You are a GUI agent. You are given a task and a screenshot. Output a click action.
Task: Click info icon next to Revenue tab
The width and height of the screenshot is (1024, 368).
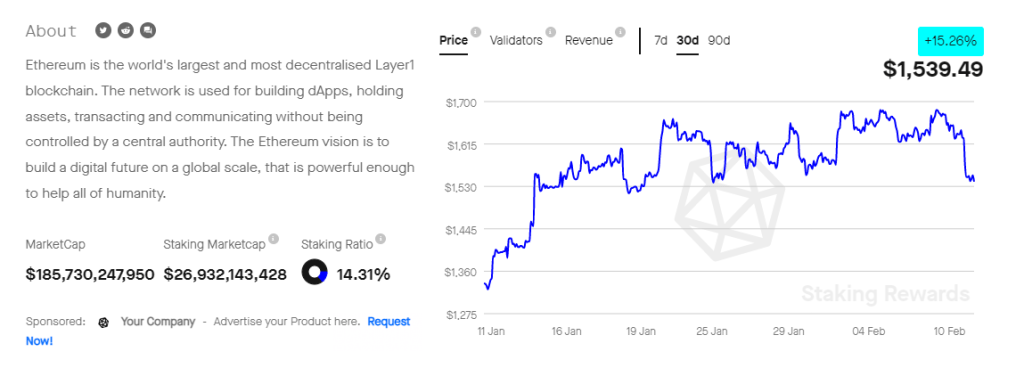click(620, 32)
